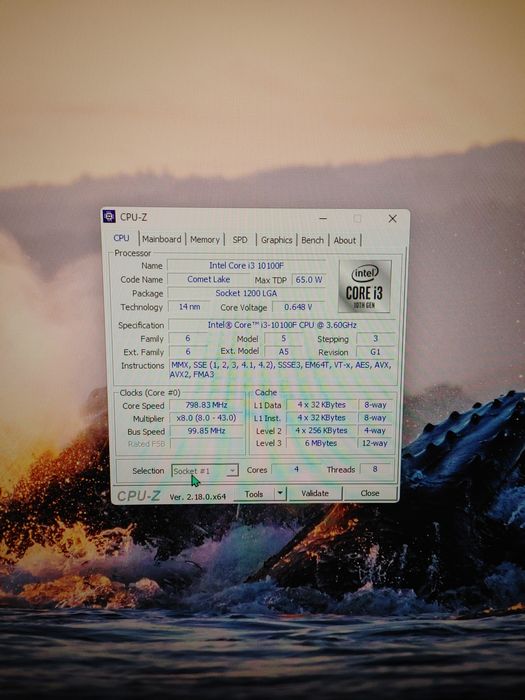Click the Package value 'Socket 1200 LGA'
This screenshot has width=525, height=700.
tap(246, 293)
